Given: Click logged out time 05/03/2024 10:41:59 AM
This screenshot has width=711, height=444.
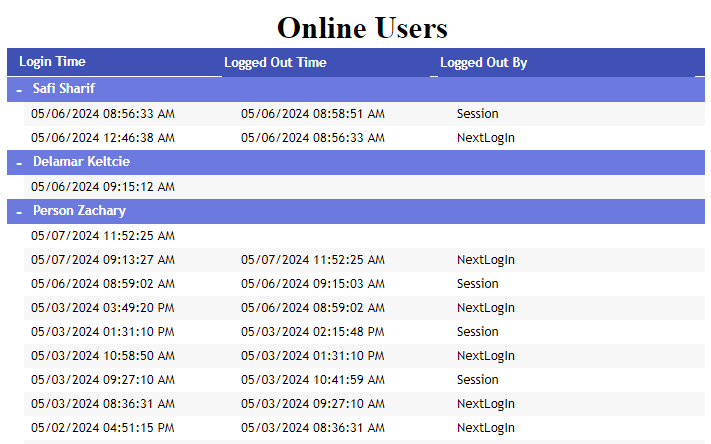Looking at the screenshot, I should (x=313, y=380).
